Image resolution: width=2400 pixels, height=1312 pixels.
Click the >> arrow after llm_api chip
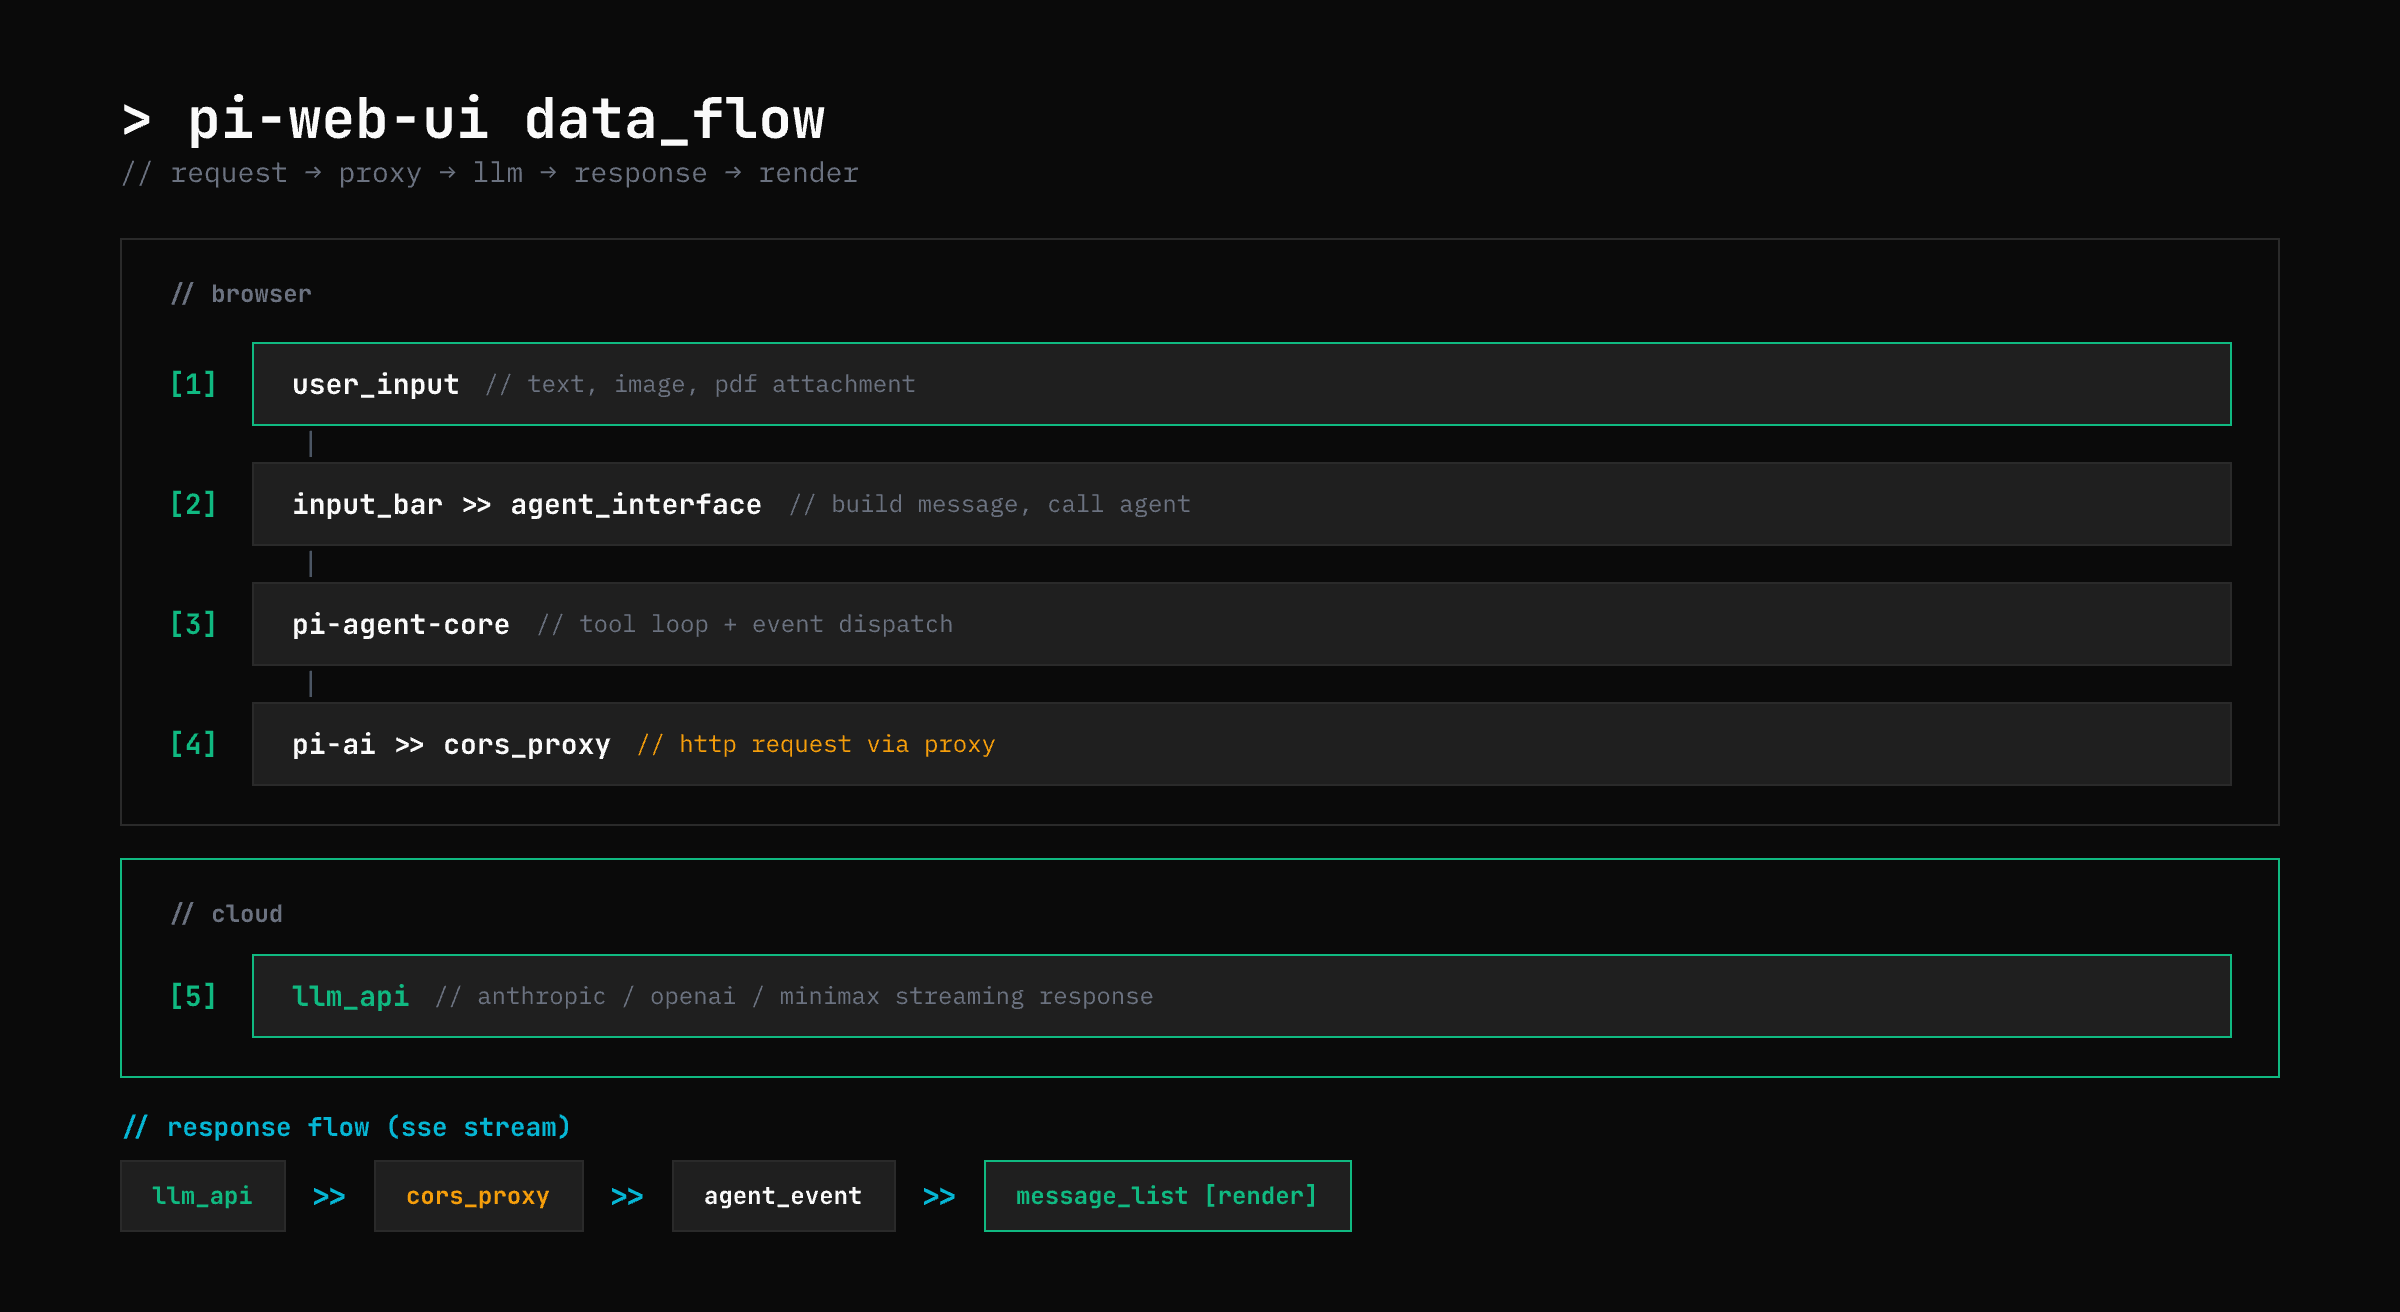tap(329, 1196)
